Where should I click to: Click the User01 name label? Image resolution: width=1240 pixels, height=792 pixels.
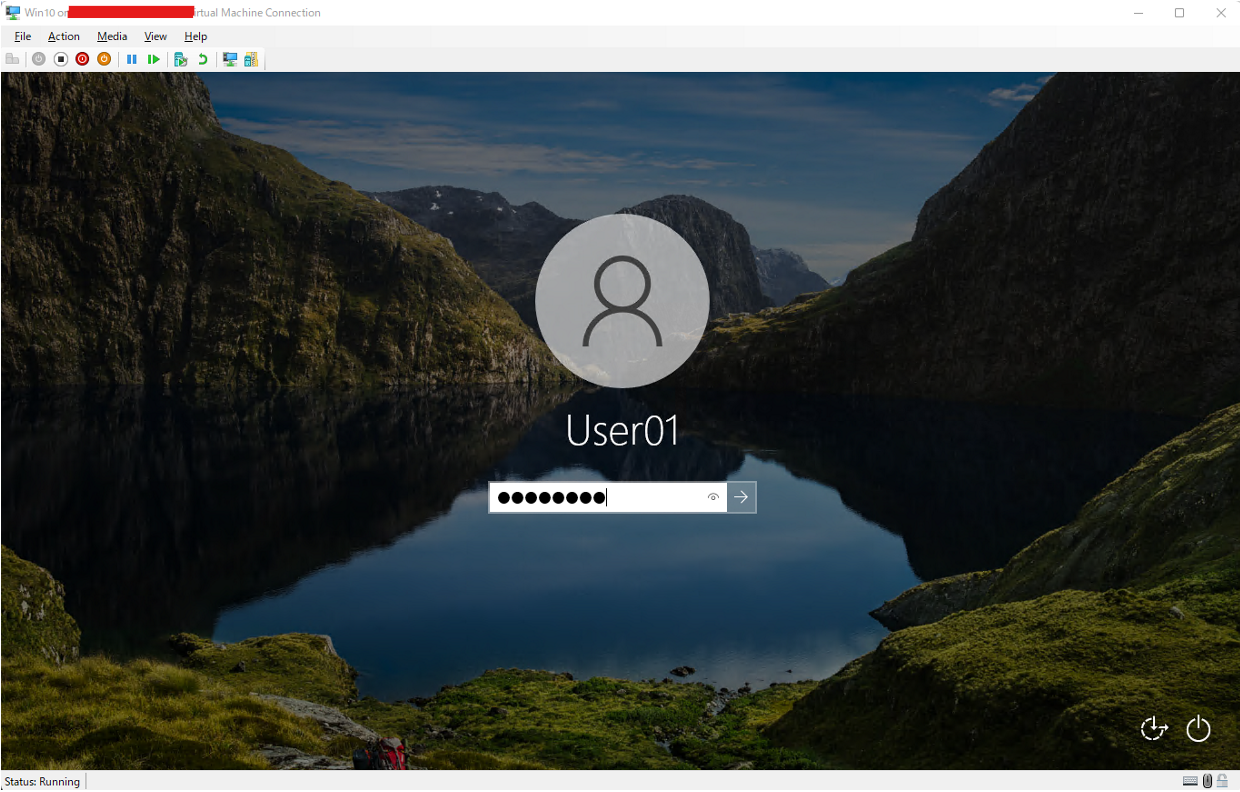tap(622, 431)
